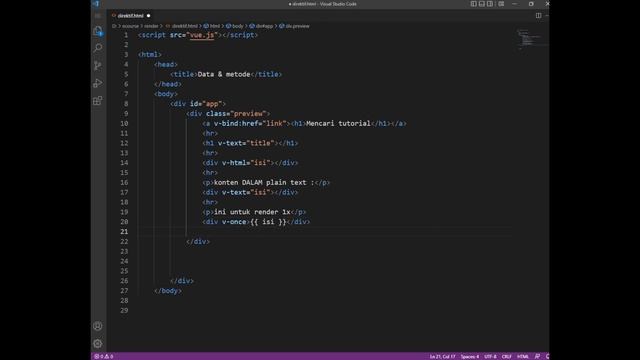Screen dimensions: 640x360
Task: Open the Accounts menu icon
Action: (98, 326)
